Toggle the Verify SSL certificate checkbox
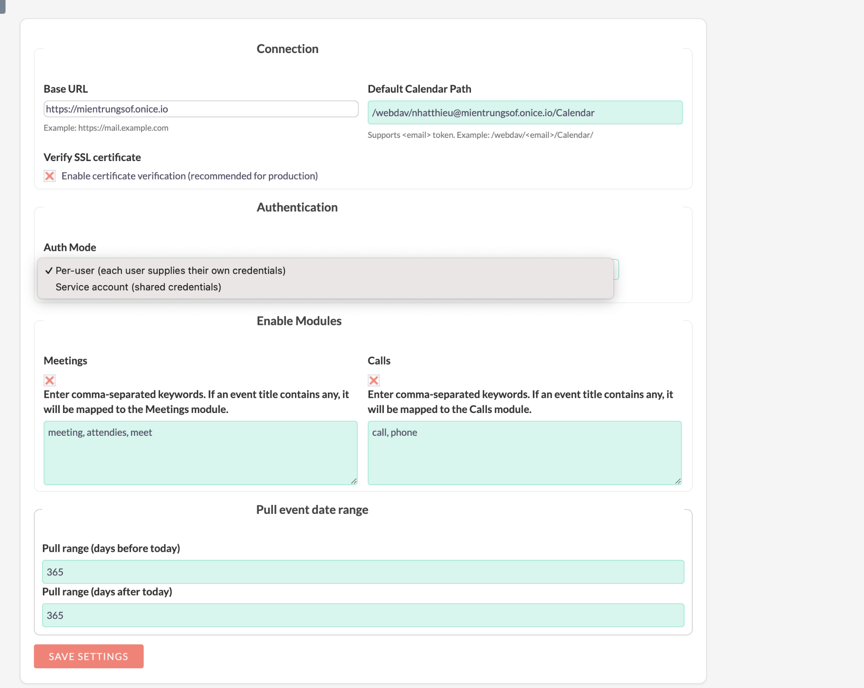Image resolution: width=864 pixels, height=688 pixels. pyautogui.click(x=49, y=176)
